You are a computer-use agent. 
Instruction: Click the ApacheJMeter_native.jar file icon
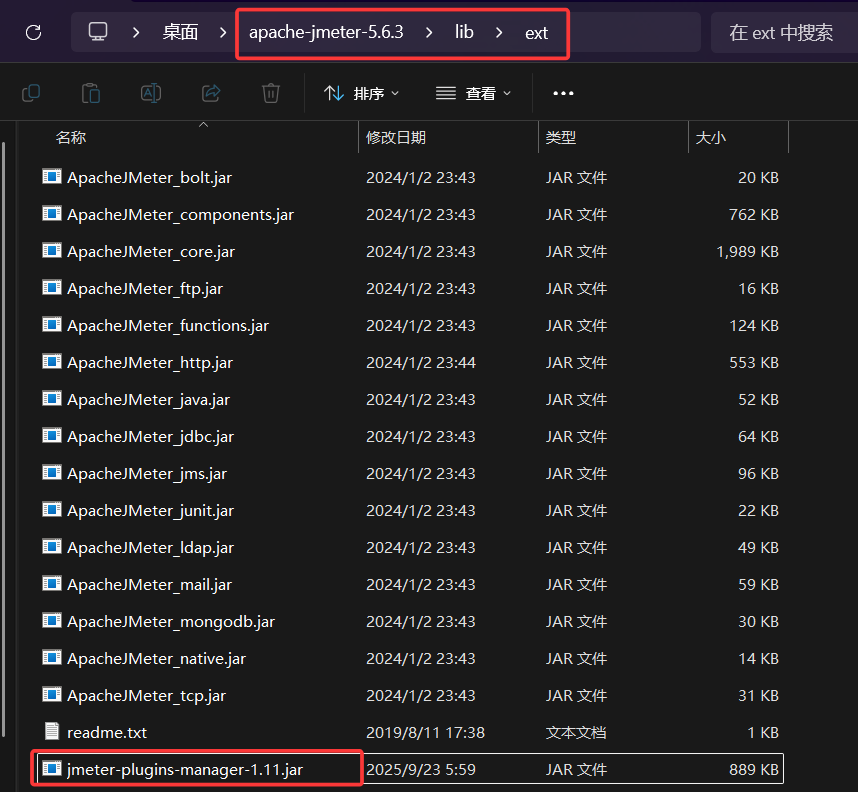point(51,658)
